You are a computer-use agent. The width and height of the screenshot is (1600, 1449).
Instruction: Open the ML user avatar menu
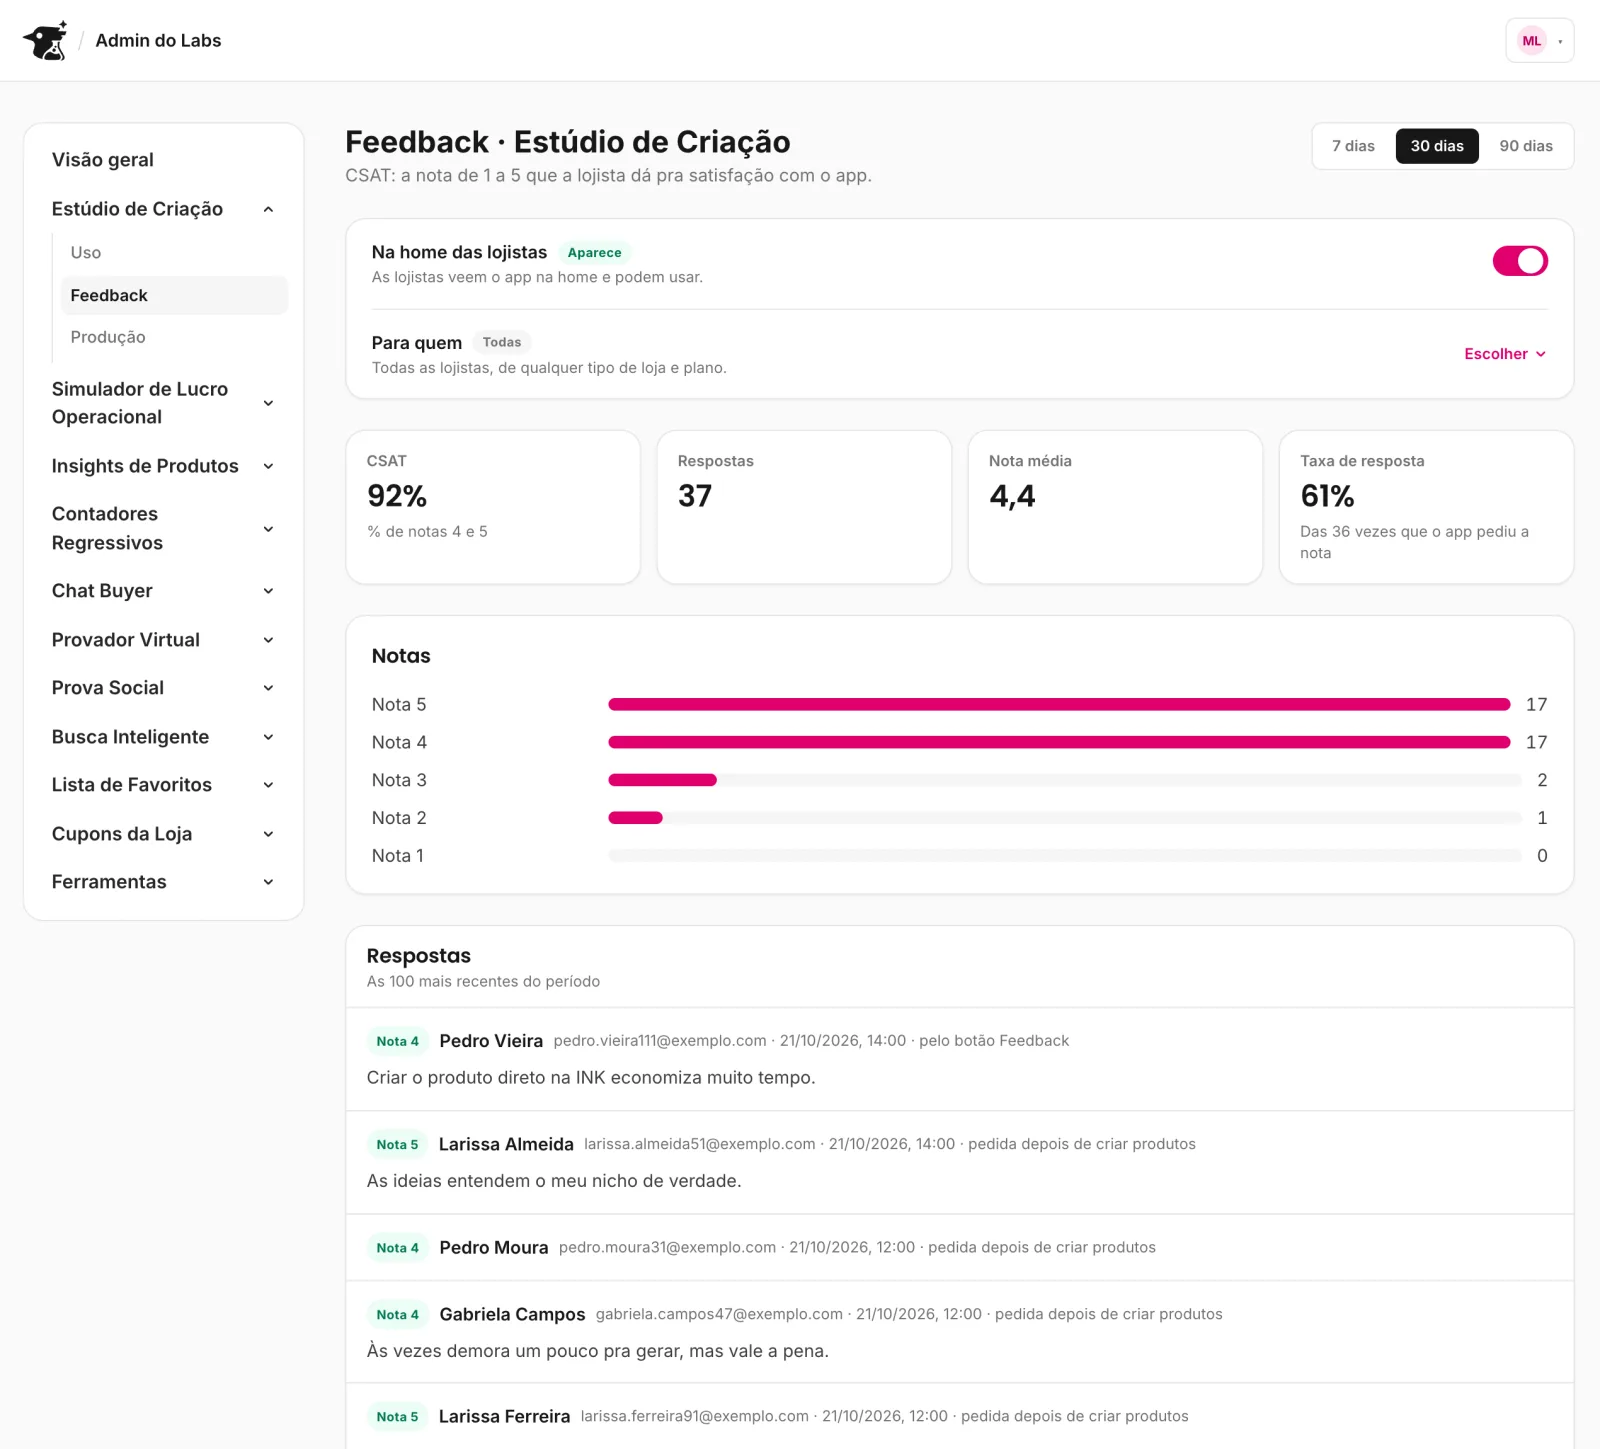point(1539,41)
